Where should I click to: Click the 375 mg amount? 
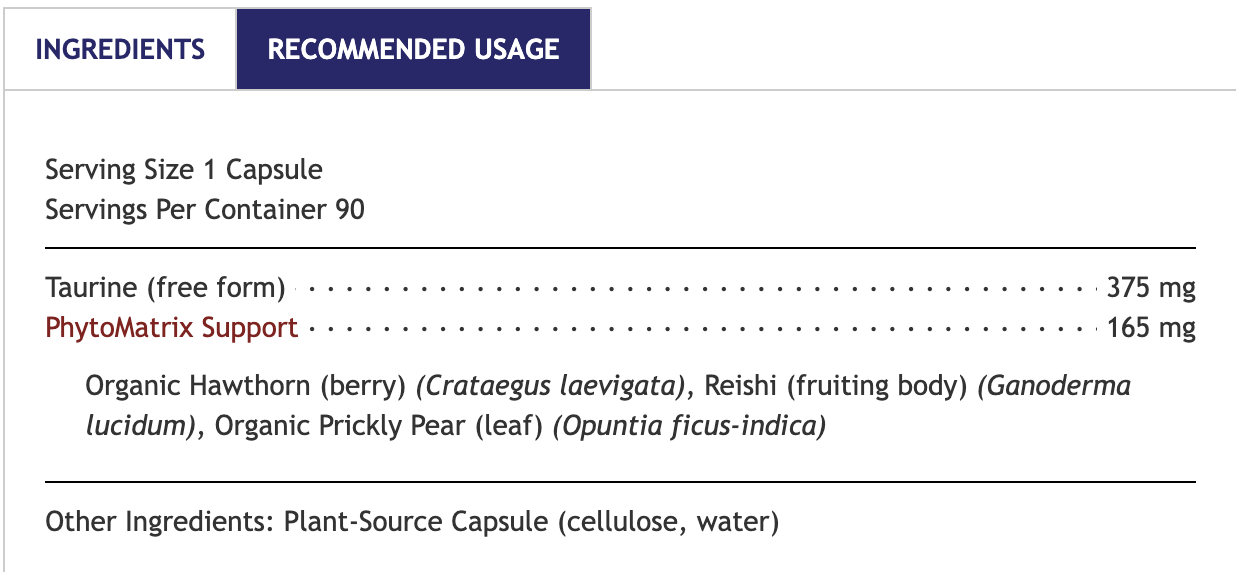coord(1151,289)
